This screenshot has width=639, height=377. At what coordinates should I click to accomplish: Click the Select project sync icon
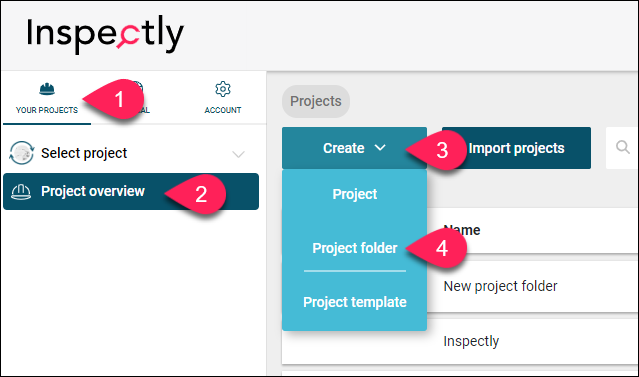pyautogui.click(x=21, y=153)
